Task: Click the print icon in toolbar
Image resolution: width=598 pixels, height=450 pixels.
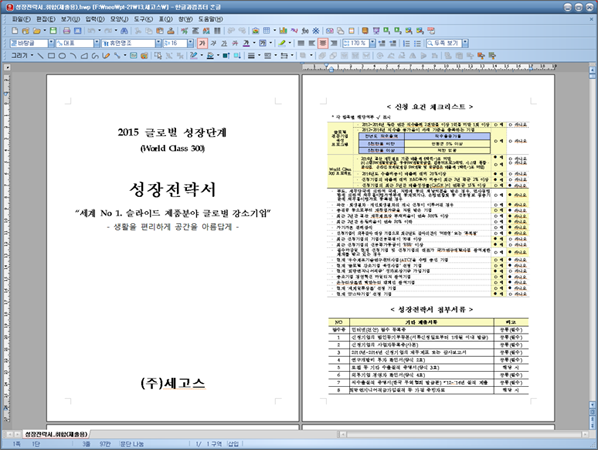Action: [66, 31]
